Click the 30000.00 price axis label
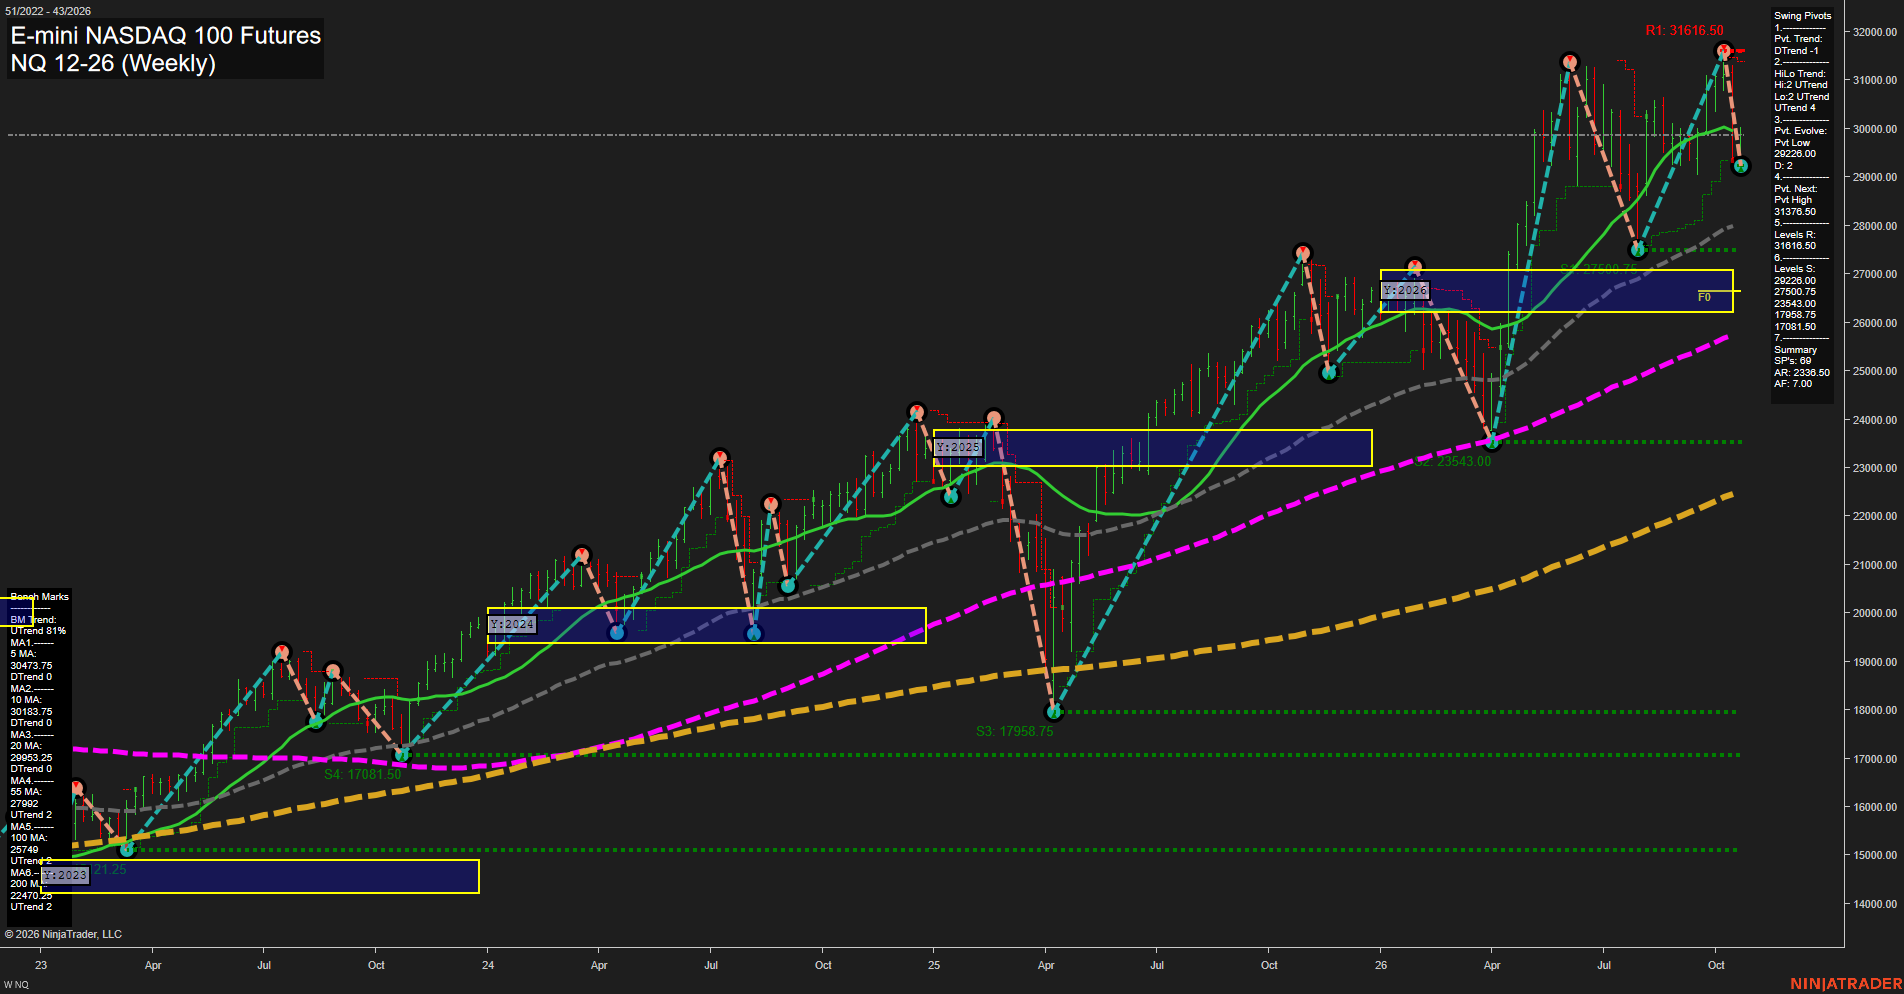1904x994 pixels. 1875,129
